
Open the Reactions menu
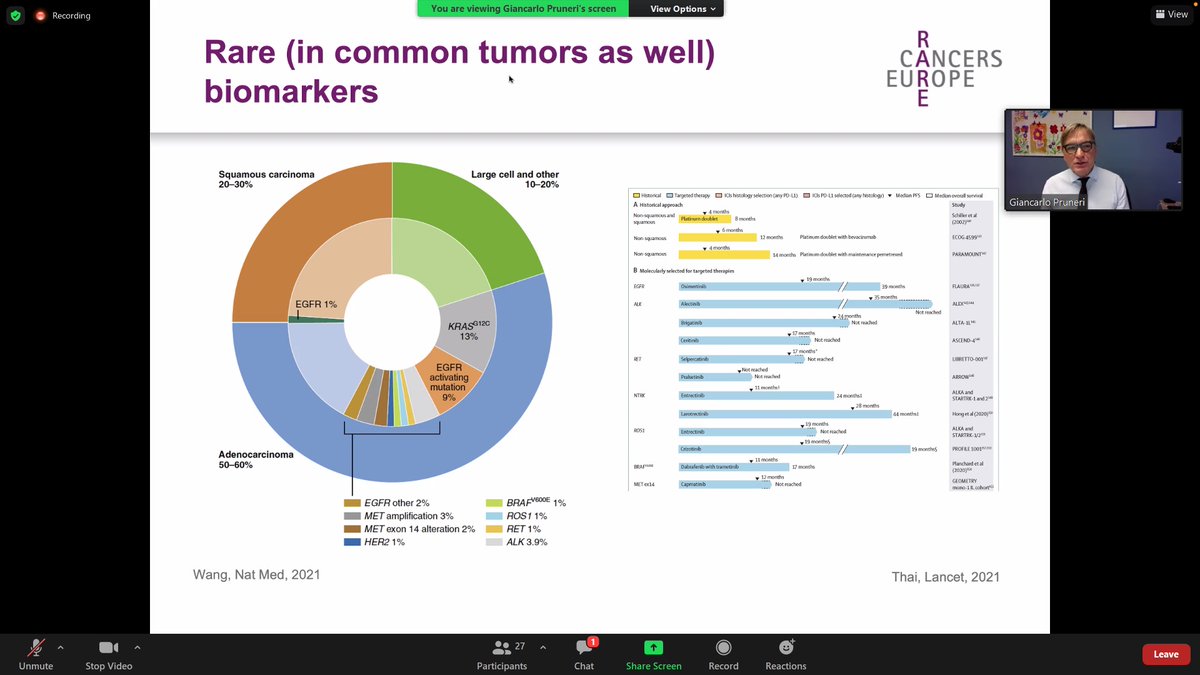786,655
